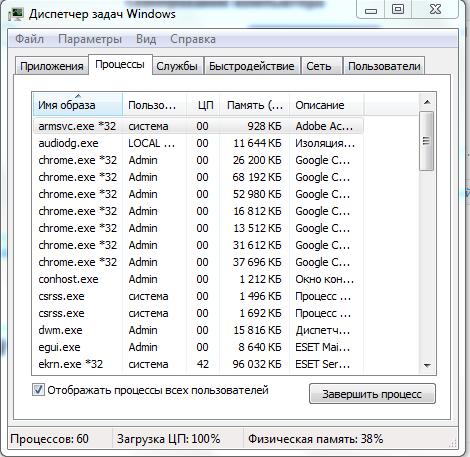Image resolution: width=470 pixels, height=457 pixels.
Task: Click Загрузка ЦП: 100% status entry
Action: 168,439
